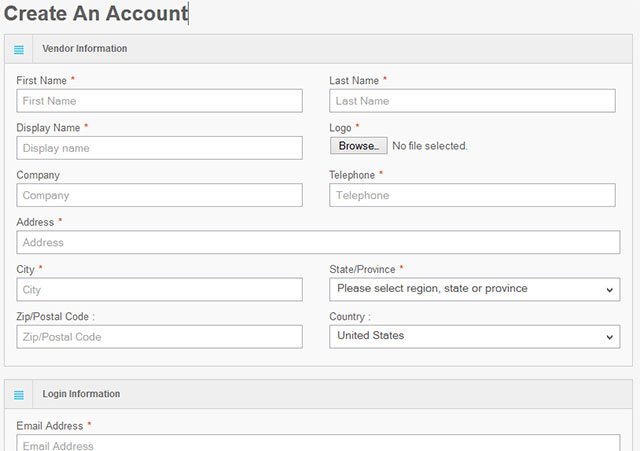Click inside the Telephone field

point(472,195)
